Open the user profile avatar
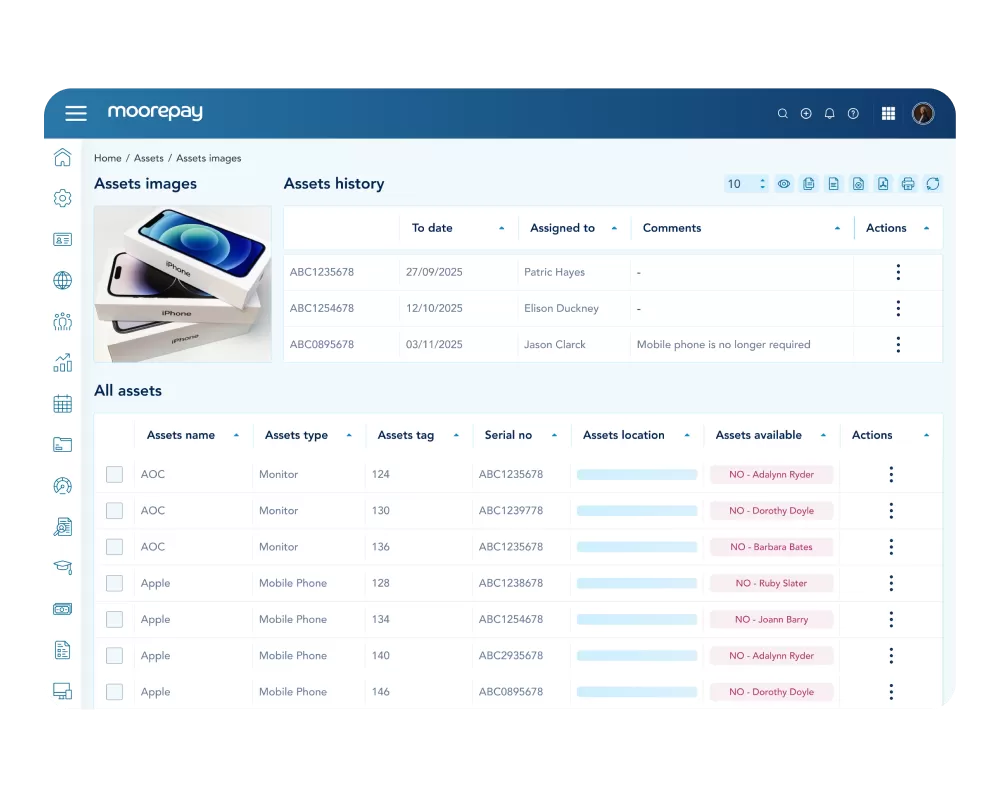The image size is (1000, 800). tap(923, 114)
